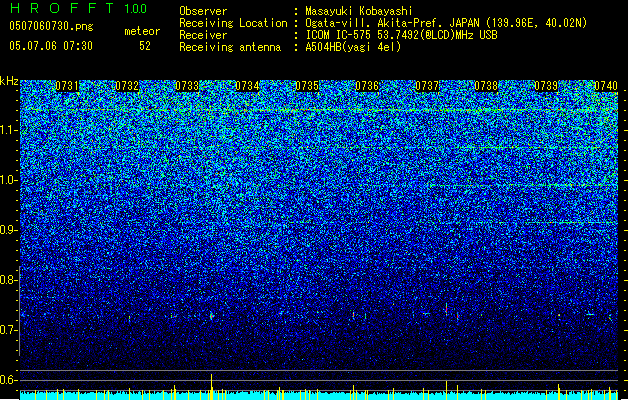Click the 0738 time marker
The width and height of the screenshot is (629, 400).
coord(486,86)
